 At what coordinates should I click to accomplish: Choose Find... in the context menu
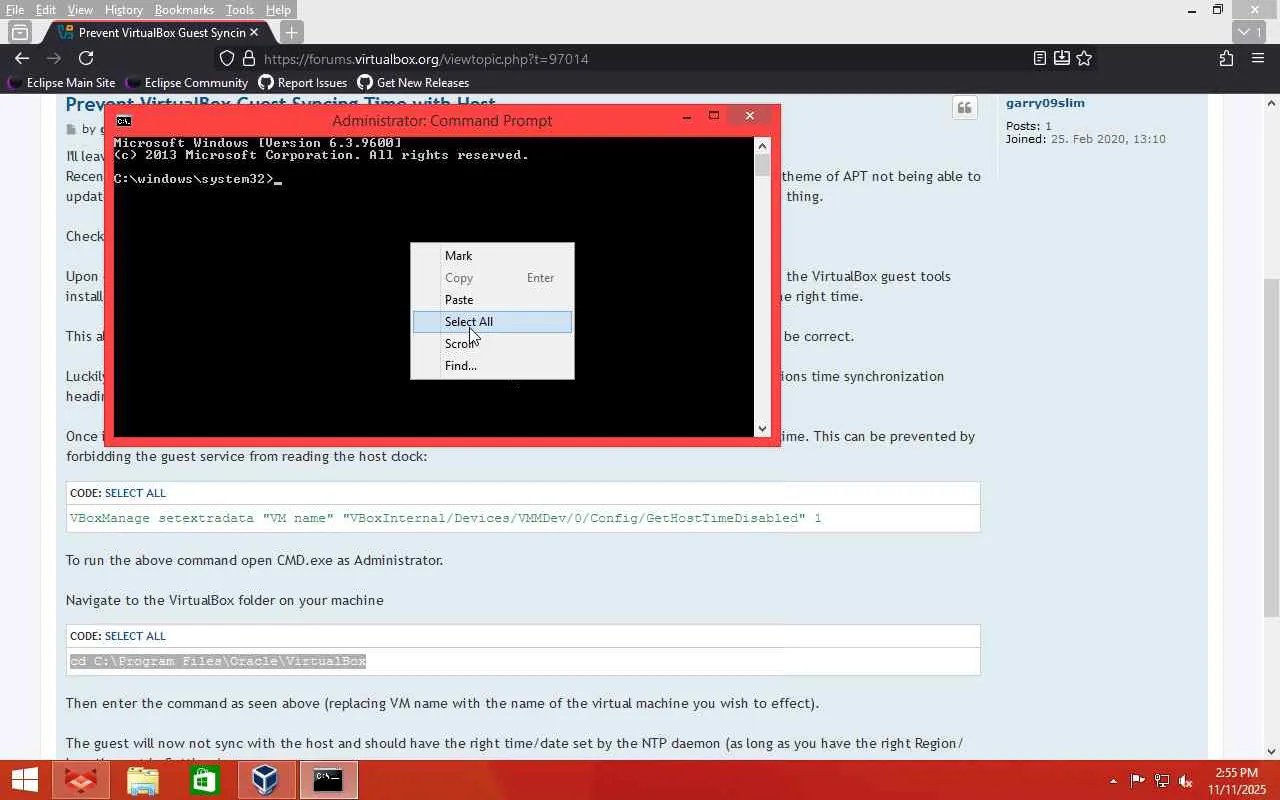pos(492,366)
